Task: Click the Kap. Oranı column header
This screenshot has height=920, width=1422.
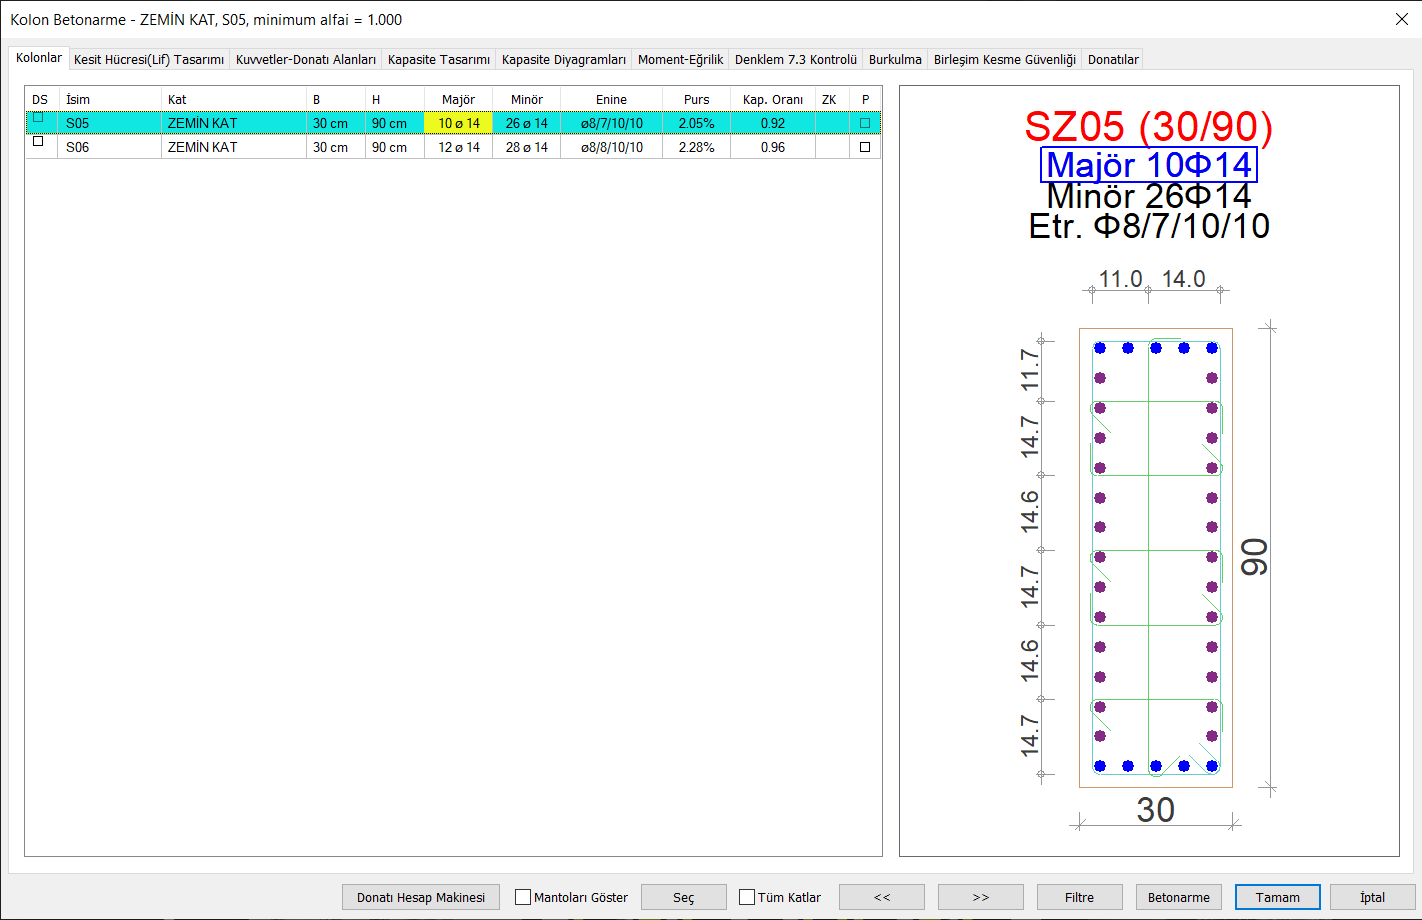Action: pos(773,99)
